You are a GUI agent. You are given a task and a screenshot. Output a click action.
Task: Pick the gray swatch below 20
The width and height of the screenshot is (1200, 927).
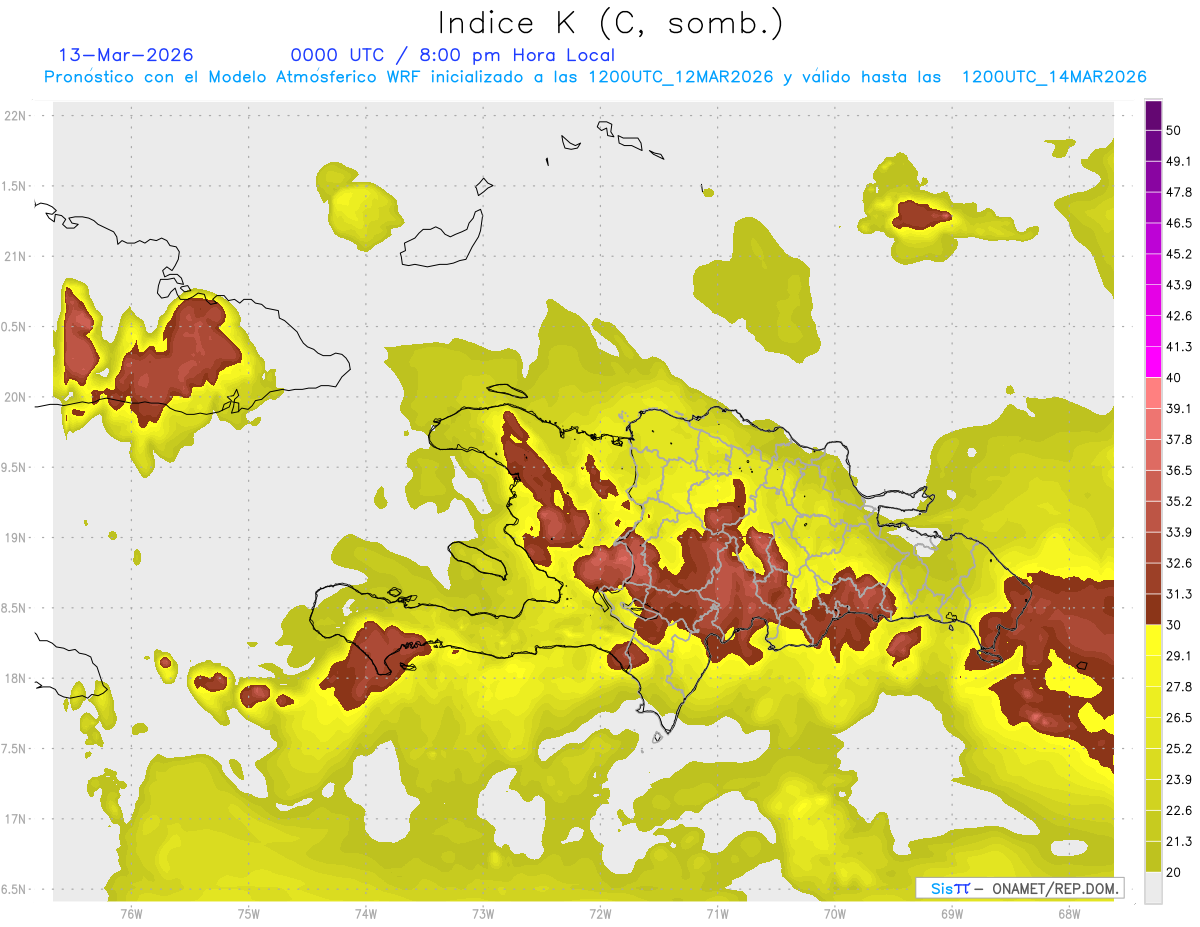(x=1153, y=888)
